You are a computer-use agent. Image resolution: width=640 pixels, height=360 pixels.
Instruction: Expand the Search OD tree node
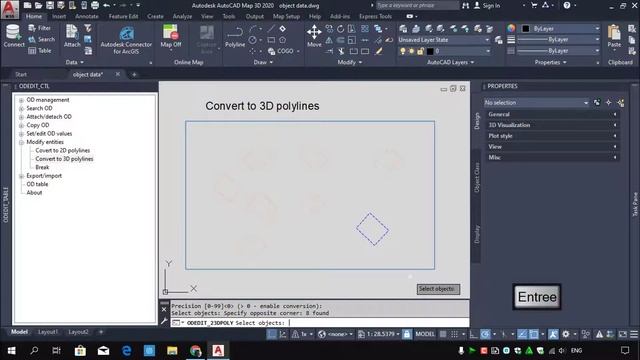pos(21,109)
